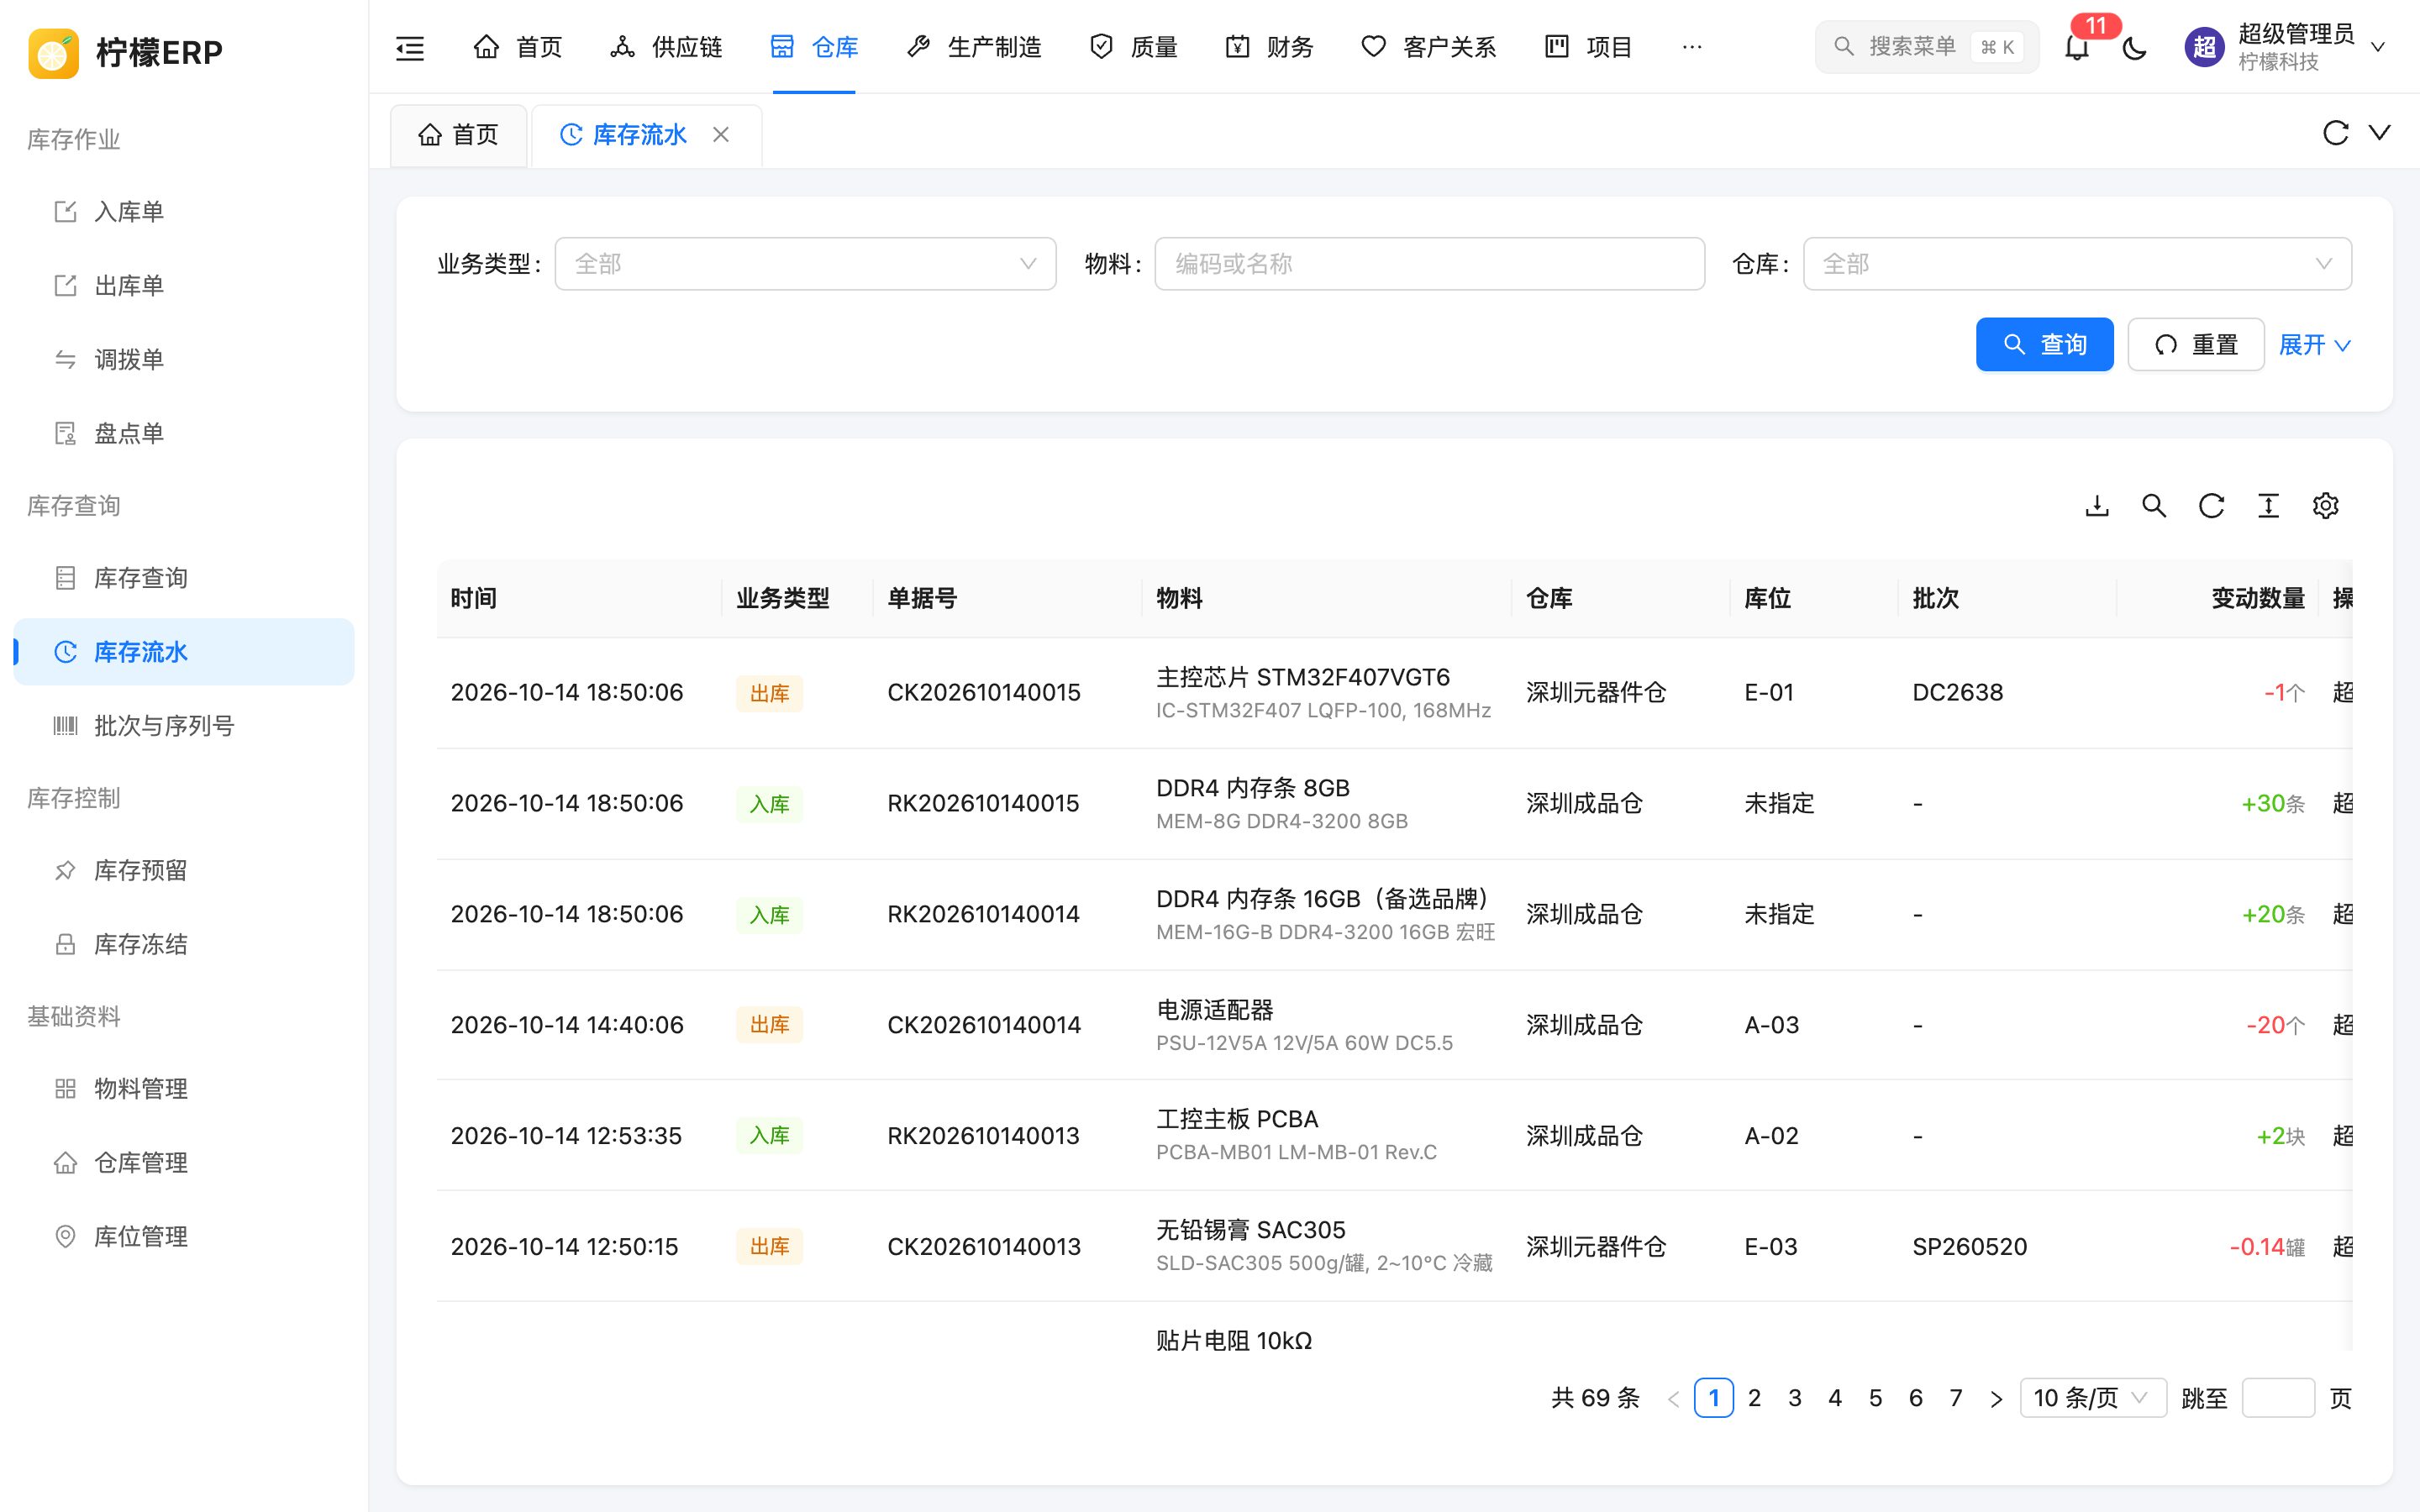Click the table search magnifier icon

pos(2154,506)
